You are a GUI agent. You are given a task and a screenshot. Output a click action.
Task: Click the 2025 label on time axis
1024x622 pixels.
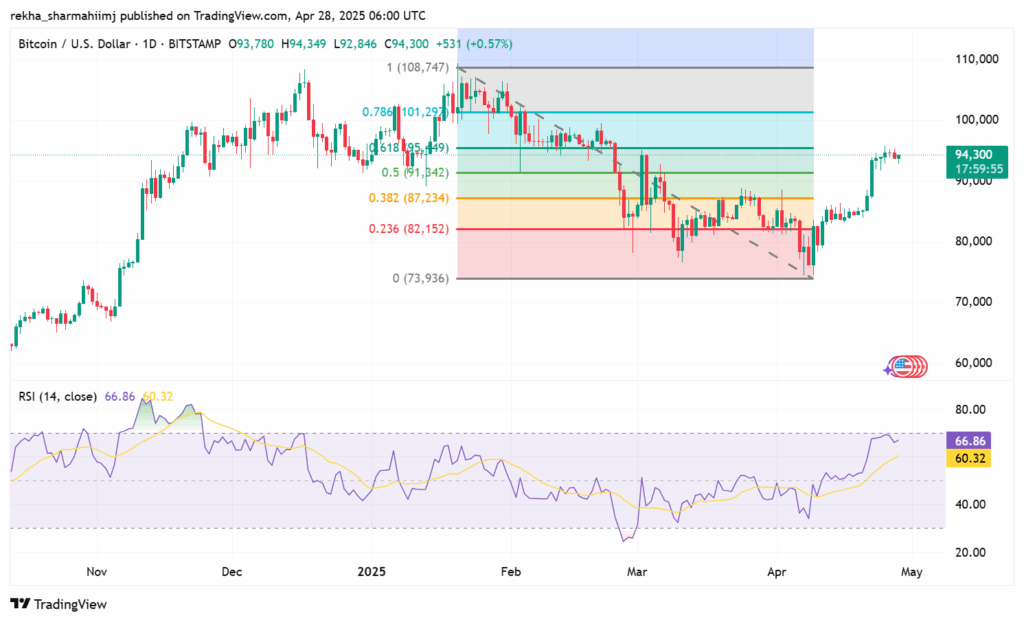pyautogui.click(x=371, y=573)
